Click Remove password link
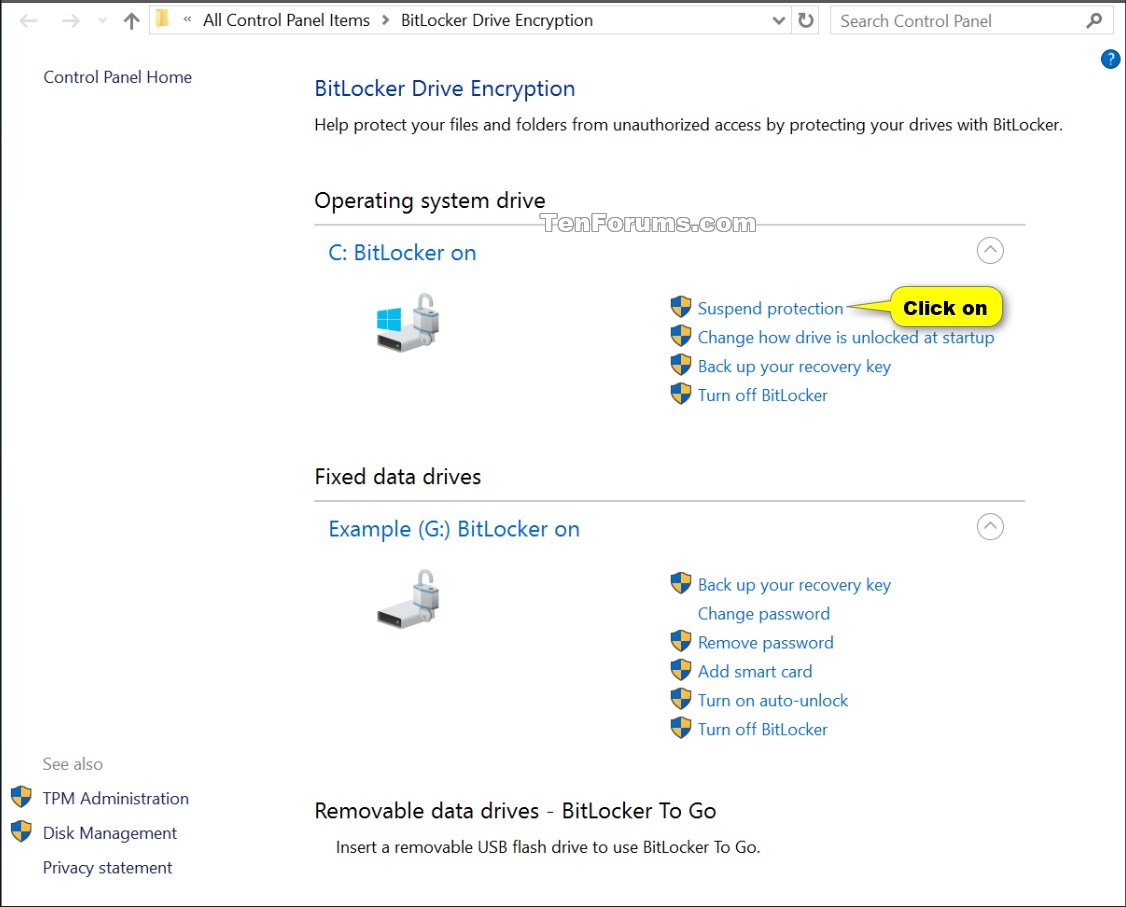Image resolution: width=1126 pixels, height=907 pixels. [x=766, y=643]
